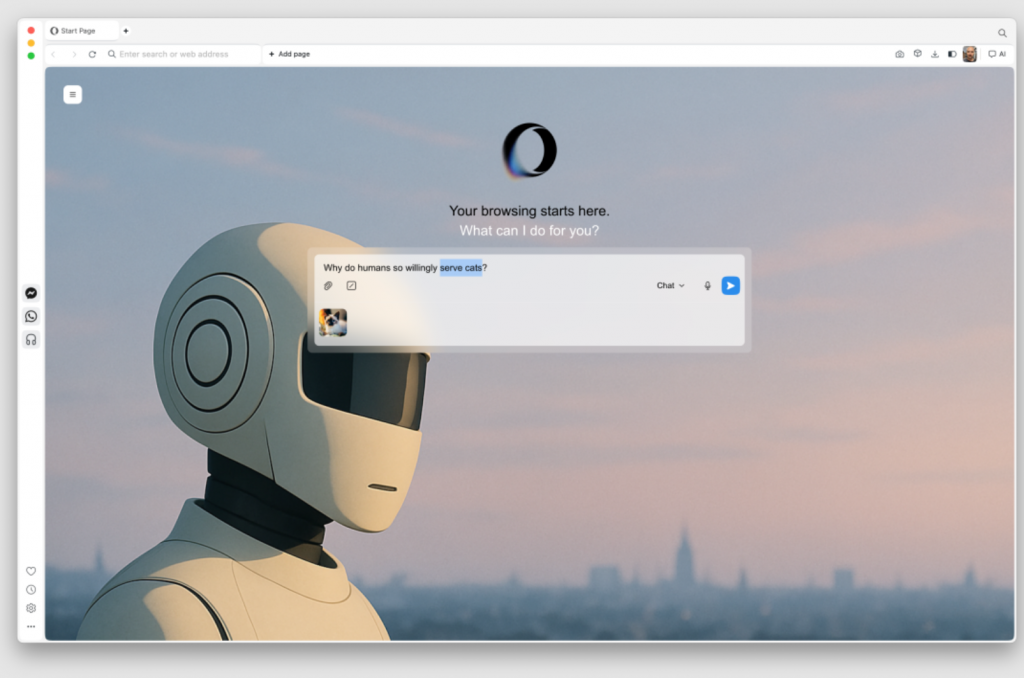Open the downloads icon in toolbar
Viewport: 1024px width, 678px height.
point(934,54)
